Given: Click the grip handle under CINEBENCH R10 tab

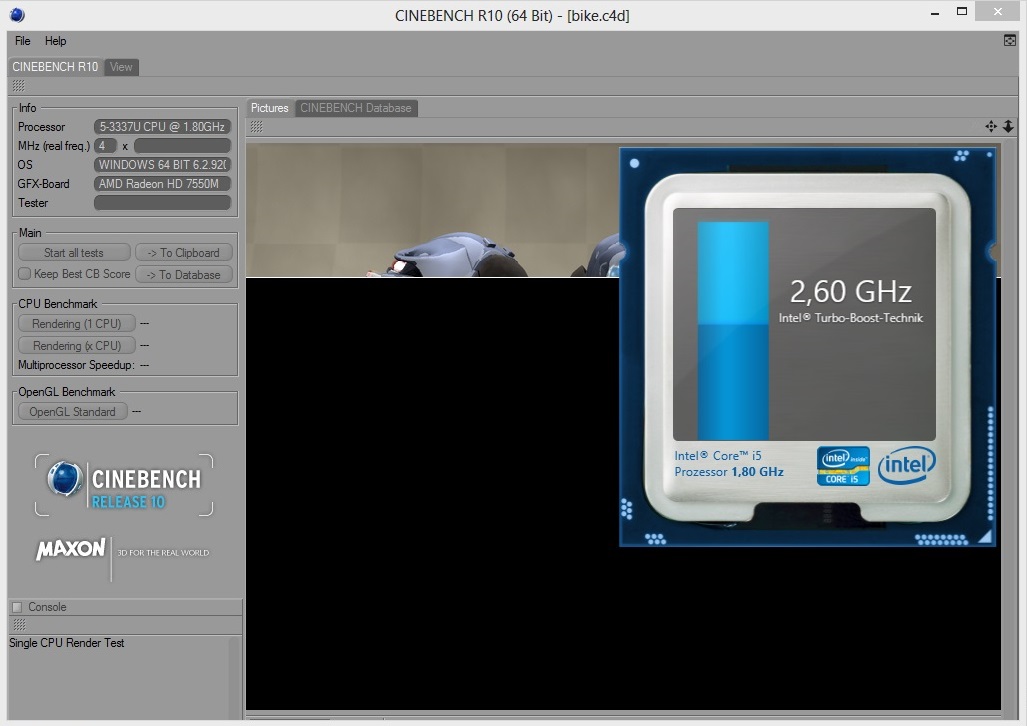Looking at the screenshot, I should click(18, 86).
